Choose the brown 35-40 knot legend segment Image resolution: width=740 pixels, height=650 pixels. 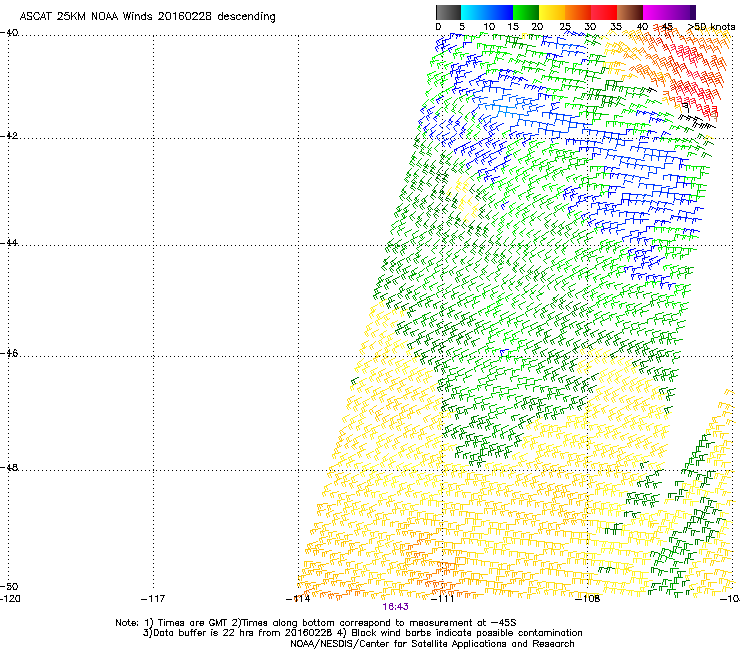630,12
